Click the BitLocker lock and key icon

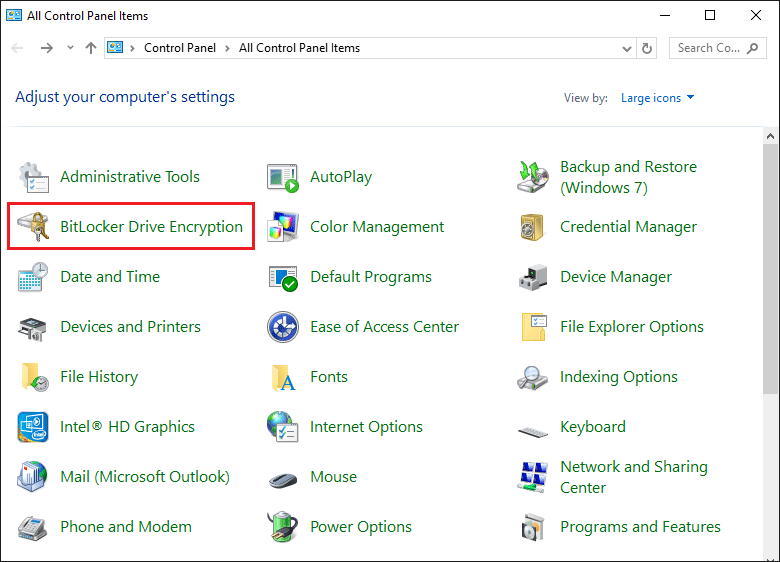34,226
